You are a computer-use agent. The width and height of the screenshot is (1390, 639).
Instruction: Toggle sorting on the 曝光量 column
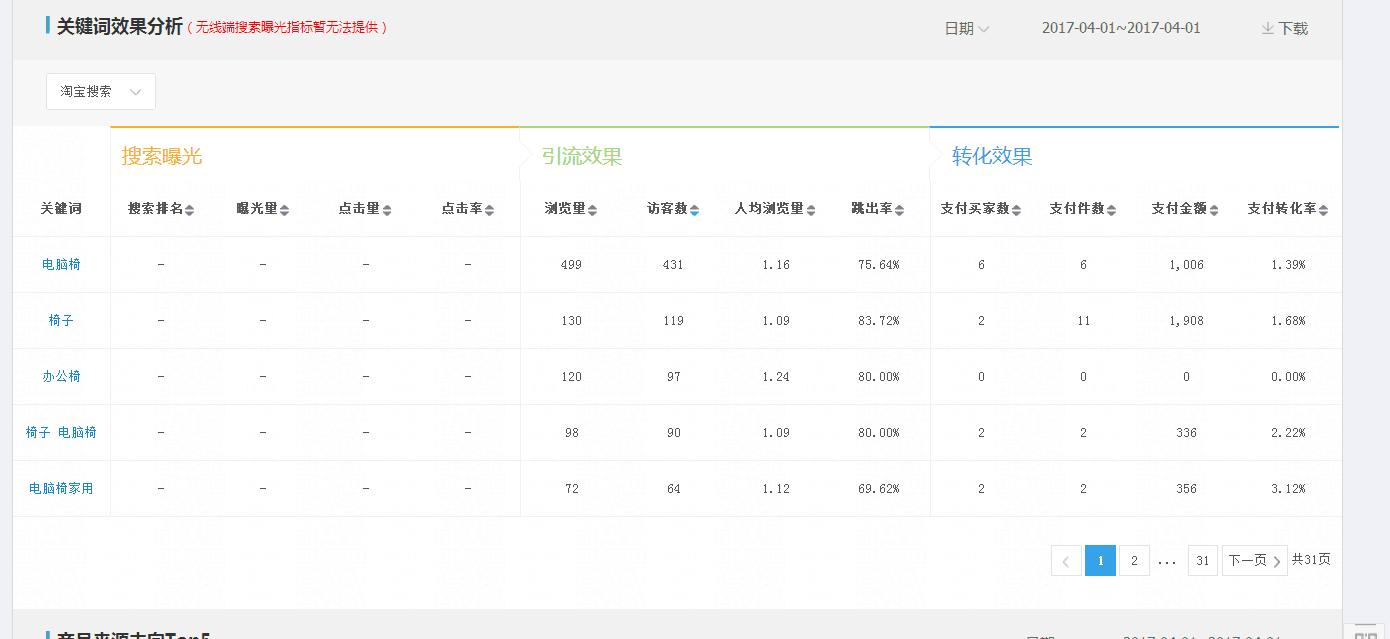(x=287, y=209)
